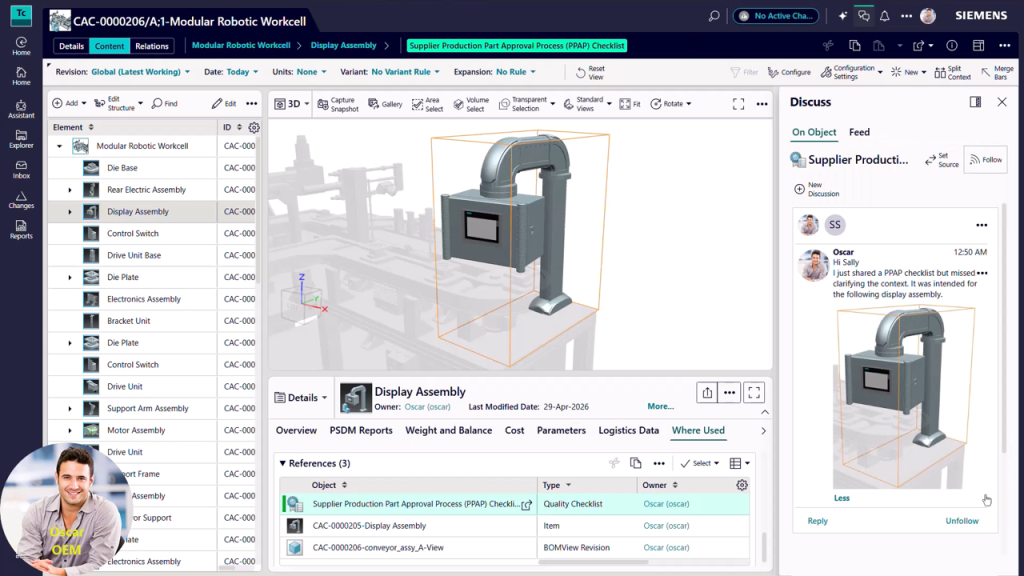Click Set Source in Discuss panel

coord(942,160)
